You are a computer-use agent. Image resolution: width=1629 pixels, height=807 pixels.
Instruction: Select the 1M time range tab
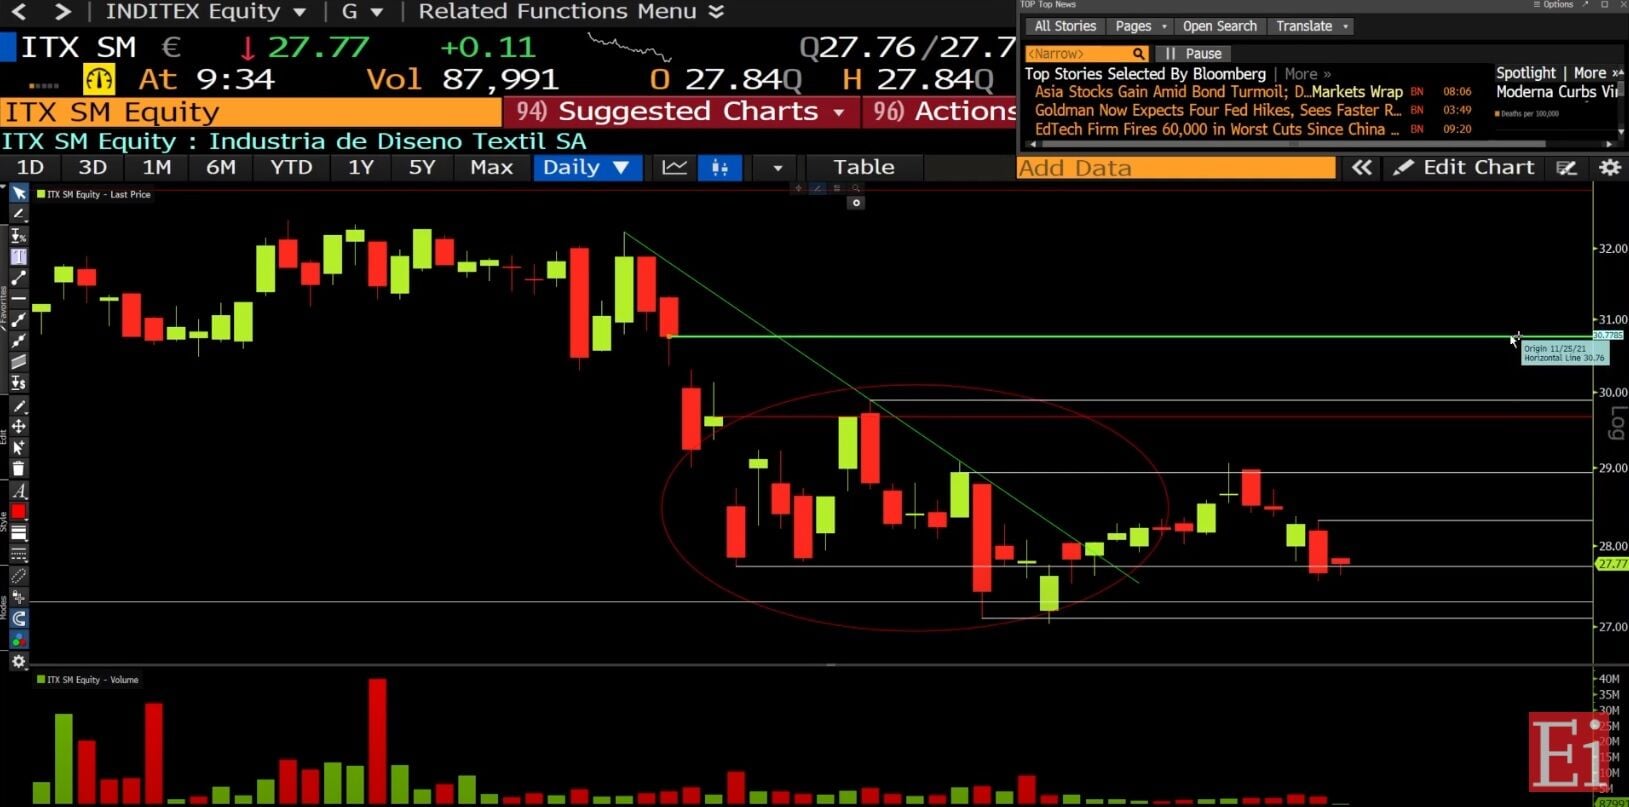156,168
